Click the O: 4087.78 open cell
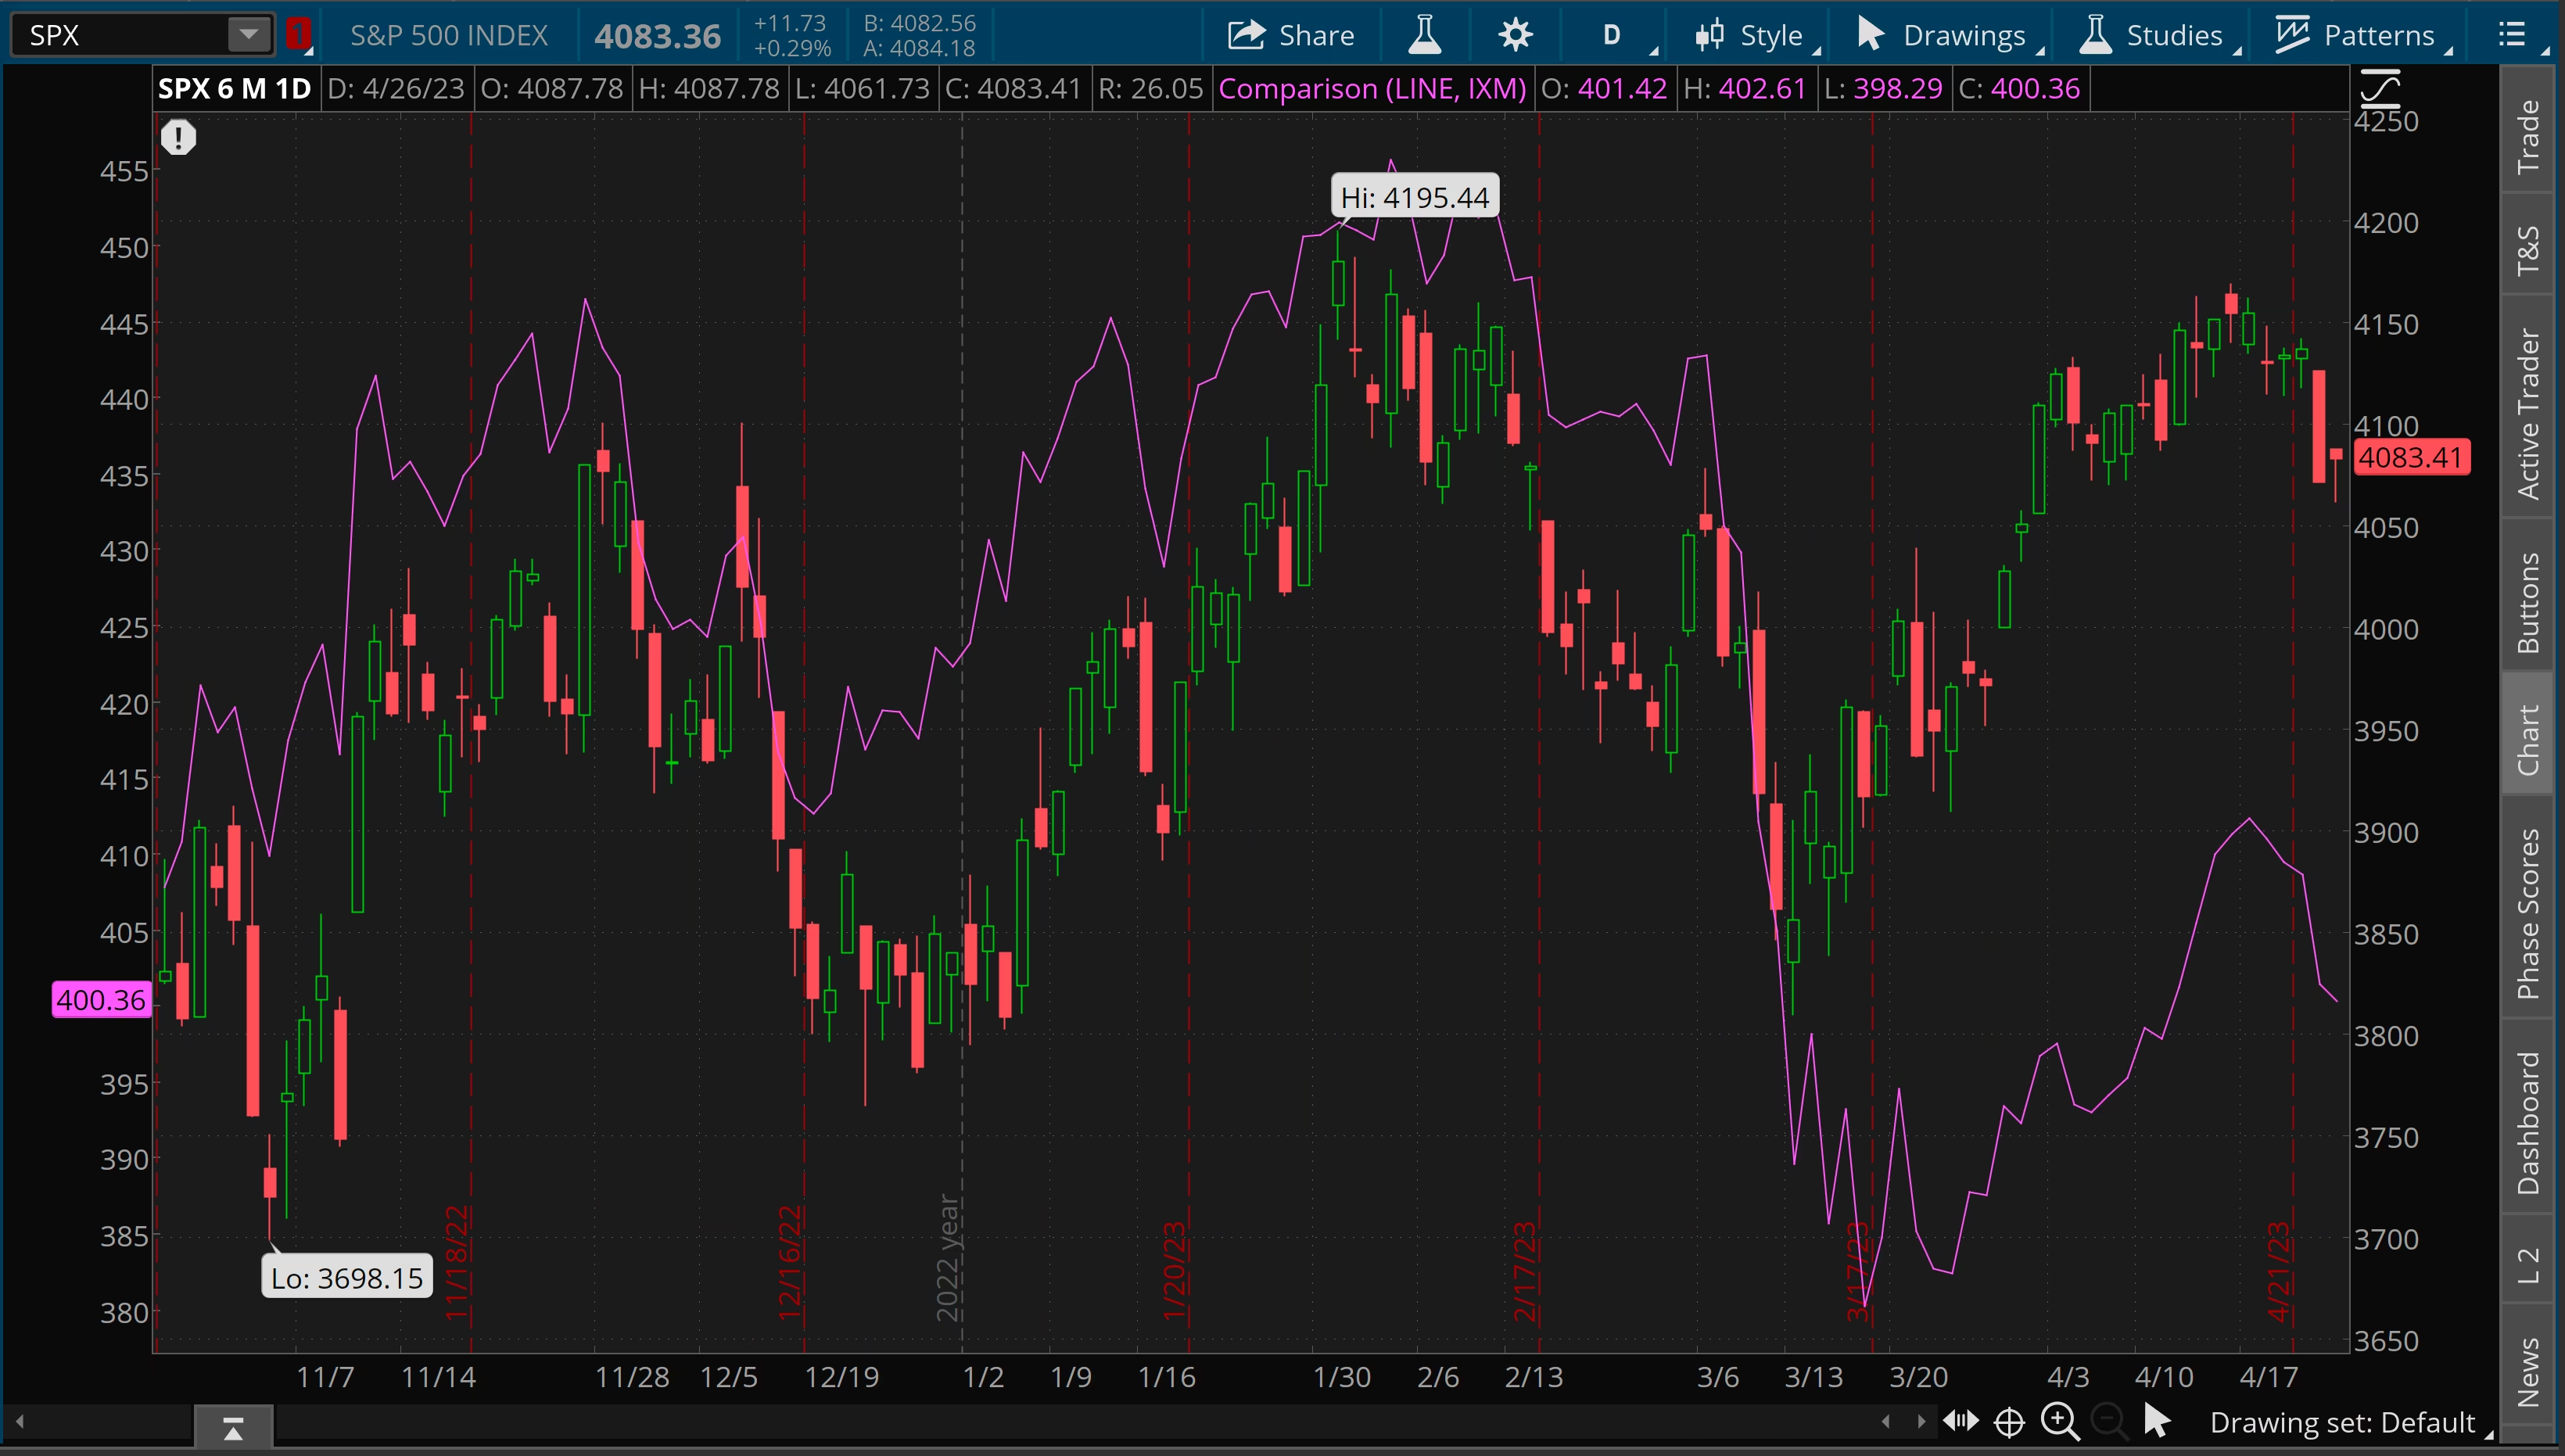 552,89
